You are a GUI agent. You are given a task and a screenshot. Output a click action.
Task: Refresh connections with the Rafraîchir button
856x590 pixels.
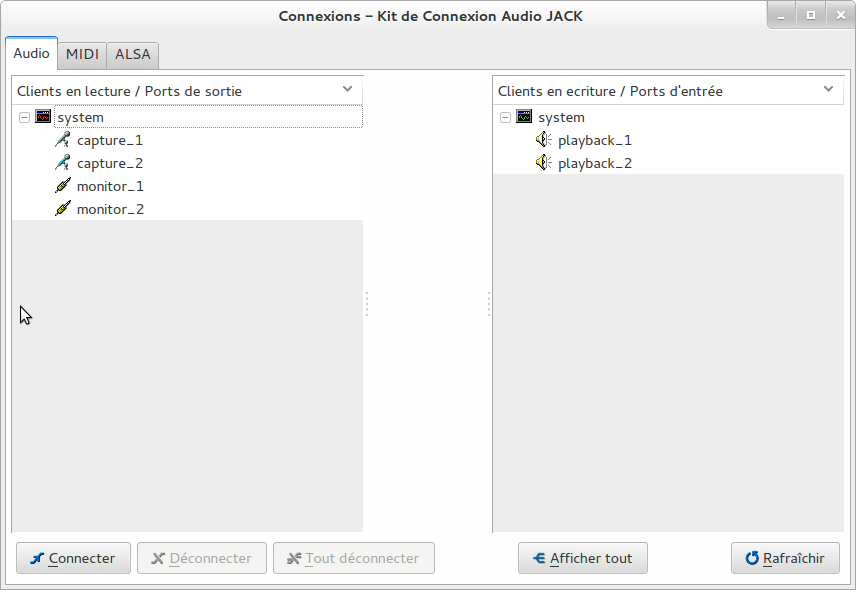785,558
